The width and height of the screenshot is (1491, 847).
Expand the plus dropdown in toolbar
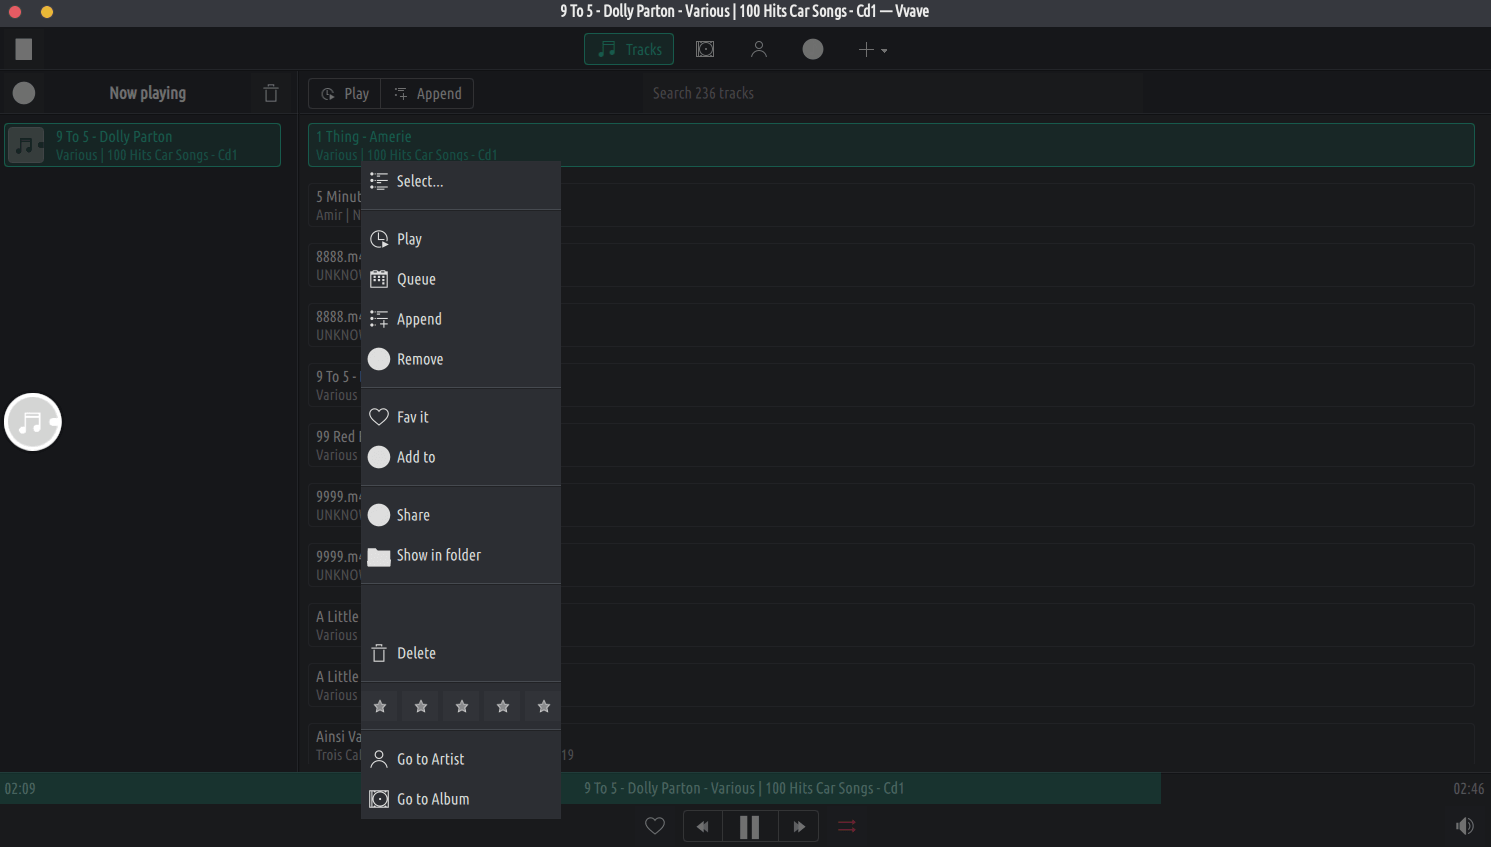[x=872, y=49]
